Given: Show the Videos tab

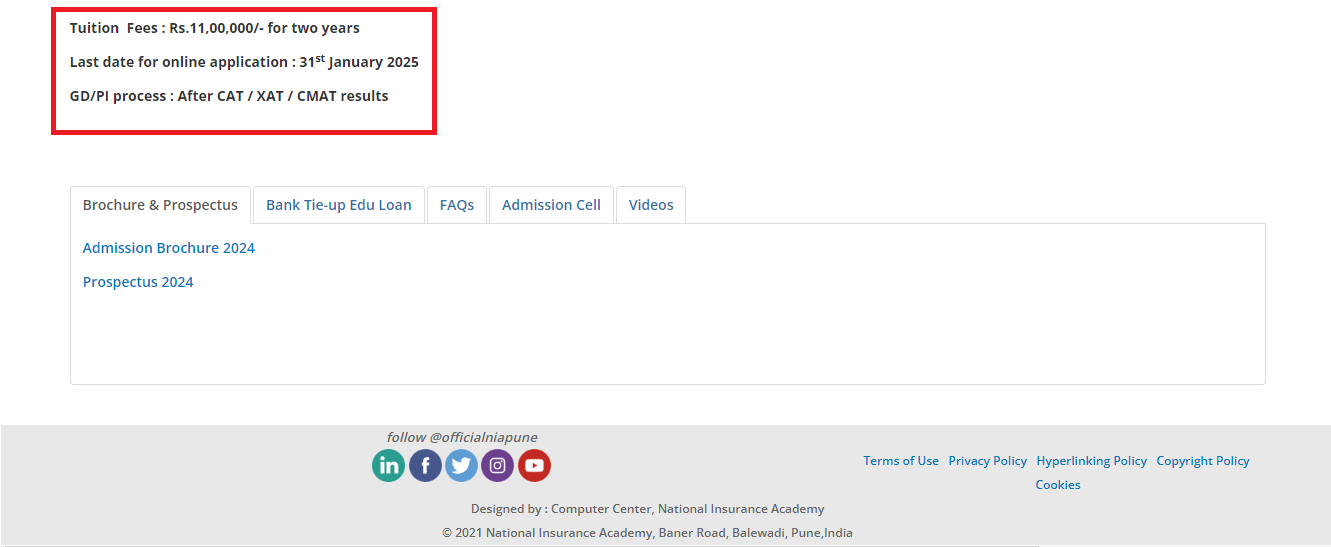Looking at the screenshot, I should tap(651, 205).
